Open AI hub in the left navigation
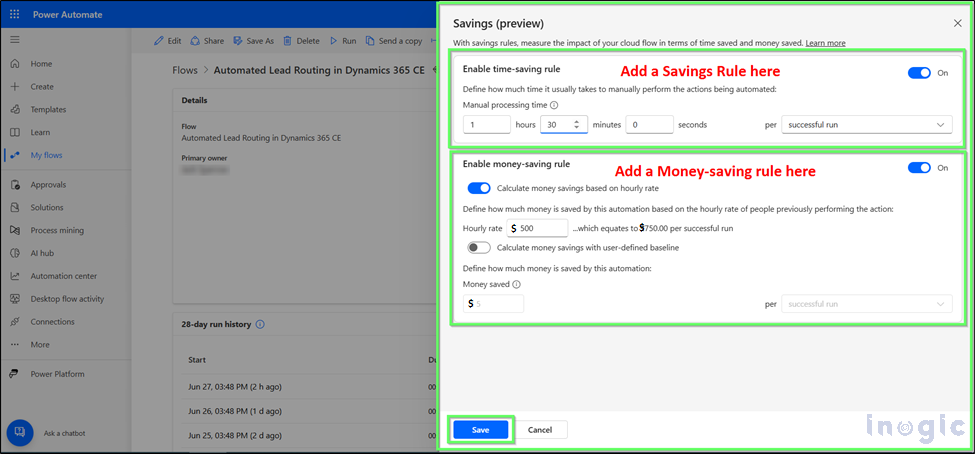975x454 pixels. 41,253
